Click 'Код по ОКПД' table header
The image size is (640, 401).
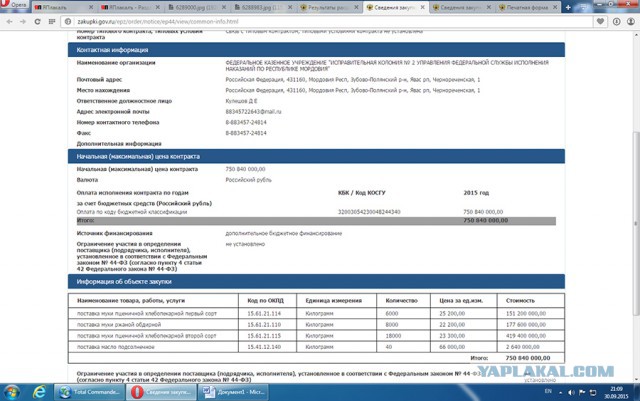pyautogui.click(x=265, y=301)
